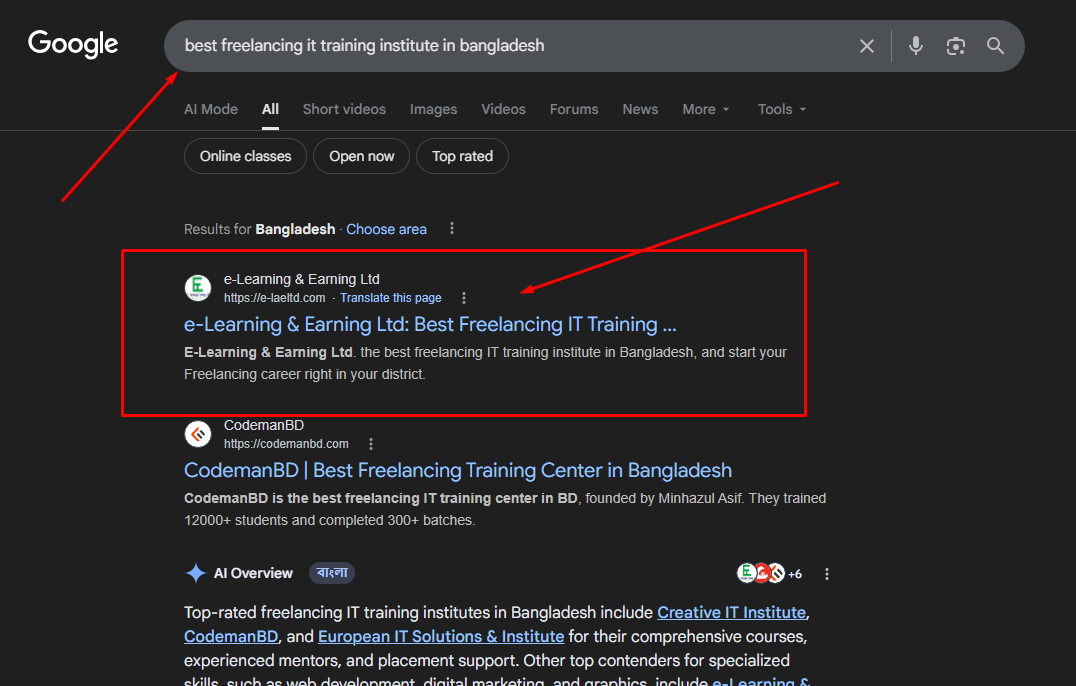
Task: Open the News tab
Action: [640, 109]
